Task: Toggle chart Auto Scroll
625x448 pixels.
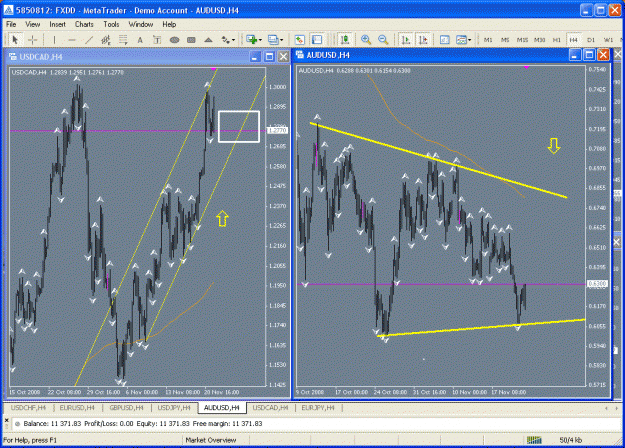Action: click(x=406, y=39)
